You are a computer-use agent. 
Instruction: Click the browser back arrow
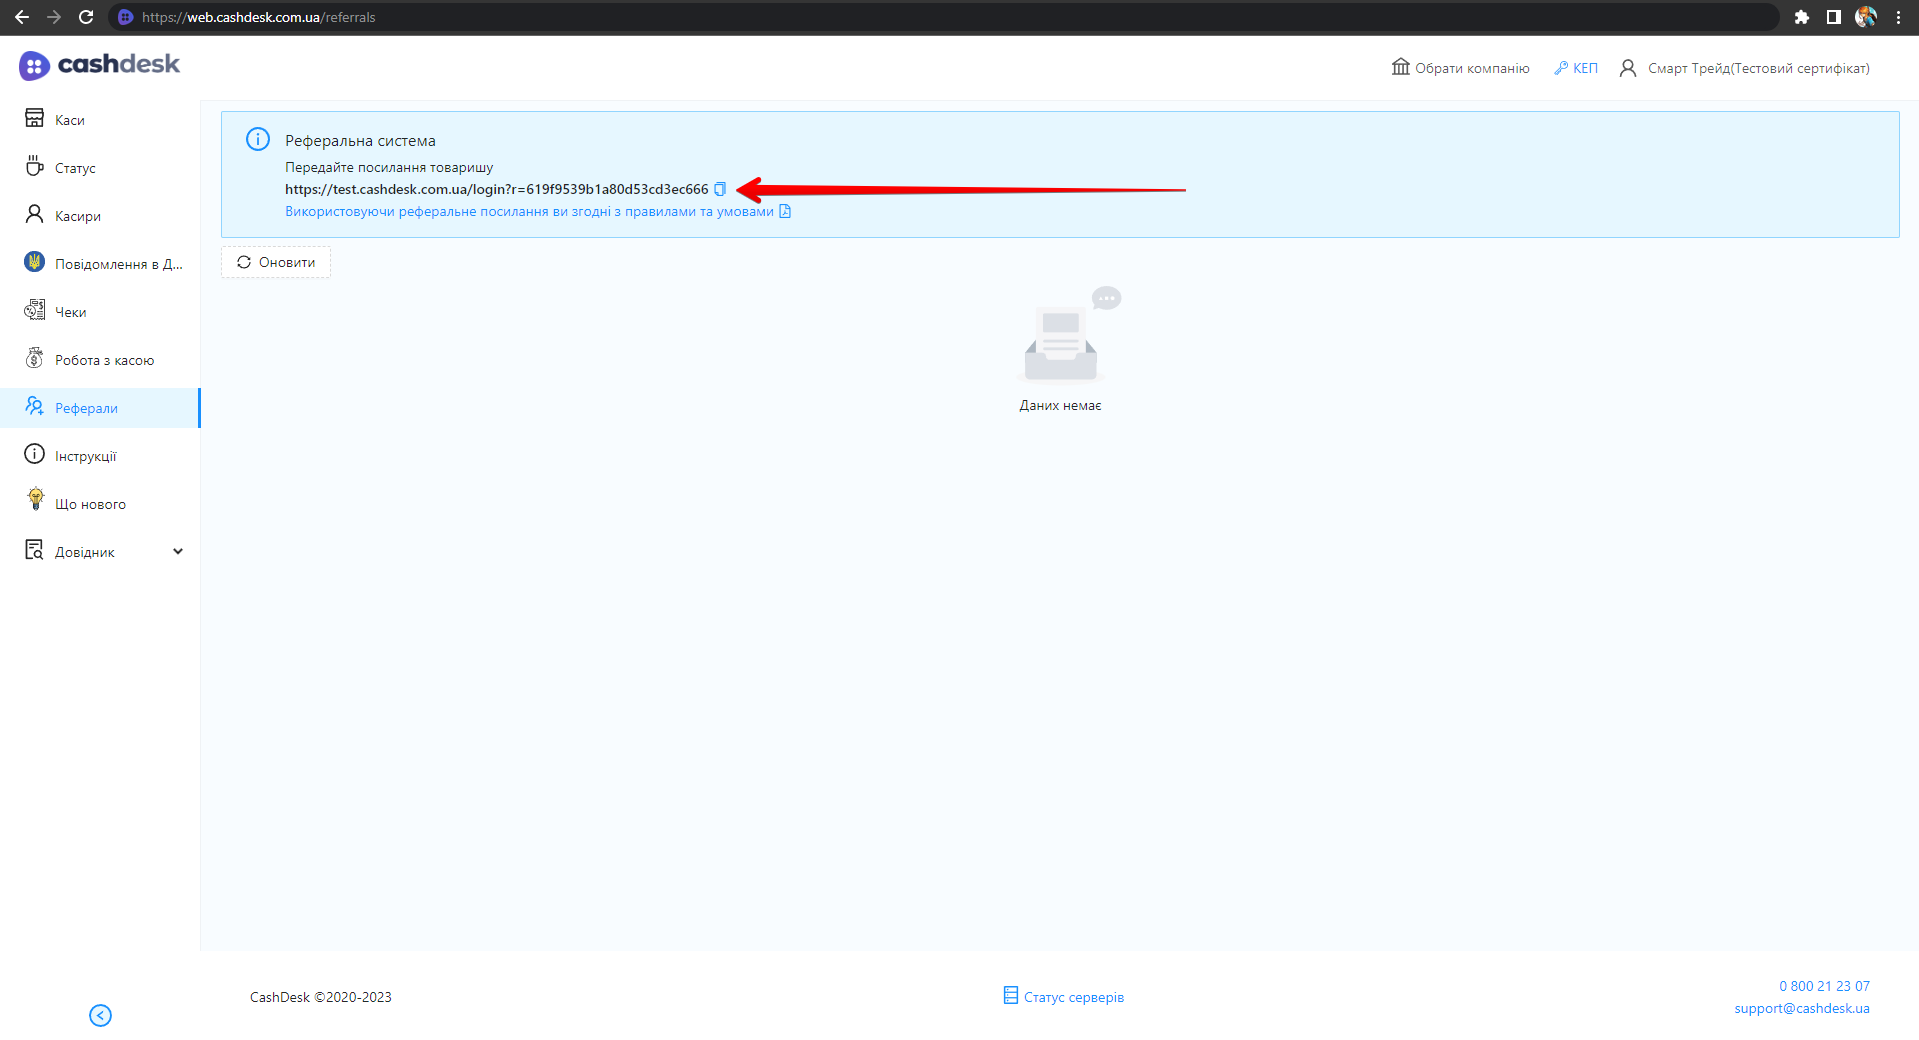[x=22, y=17]
